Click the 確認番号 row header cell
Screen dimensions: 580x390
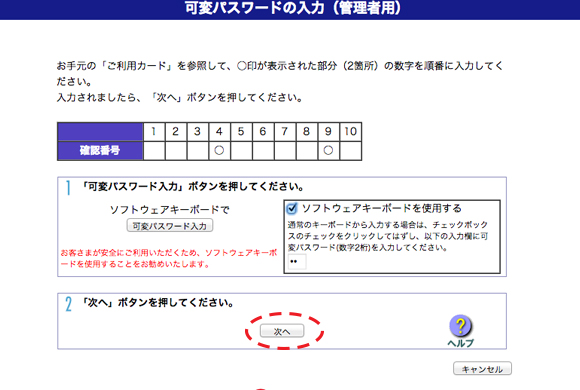click(x=100, y=151)
